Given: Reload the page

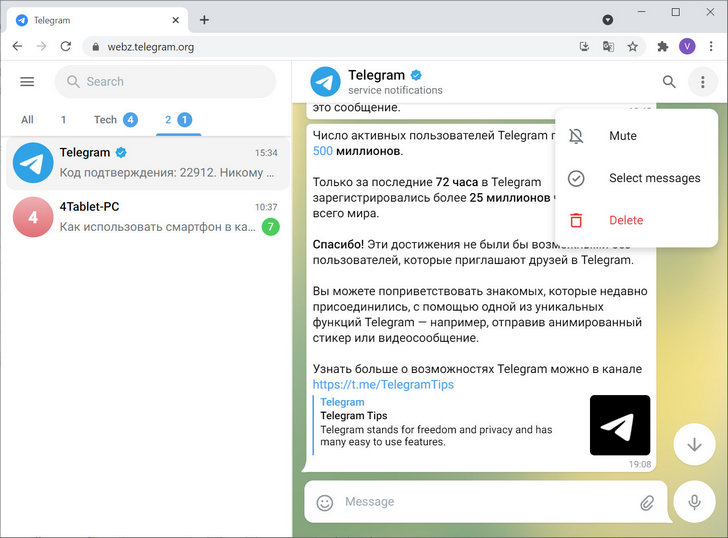Looking at the screenshot, I should click(65, 46).
